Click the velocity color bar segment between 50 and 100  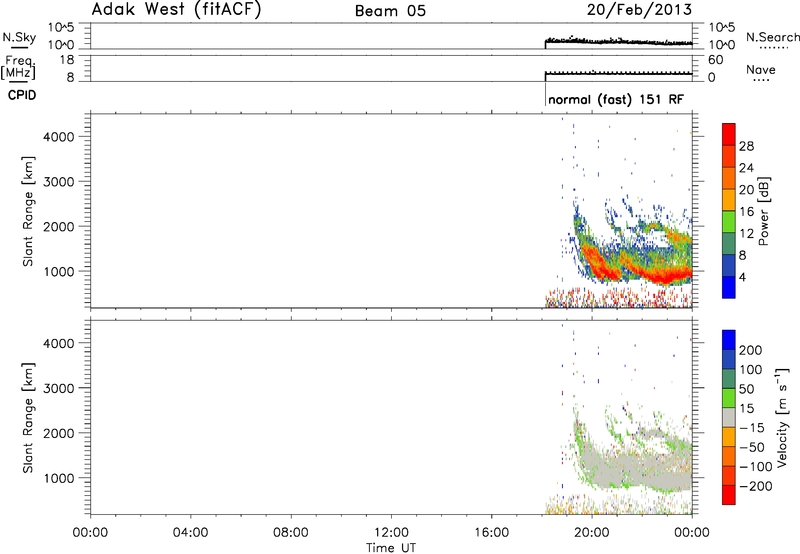pyautogui.click(x=729, y=379)
